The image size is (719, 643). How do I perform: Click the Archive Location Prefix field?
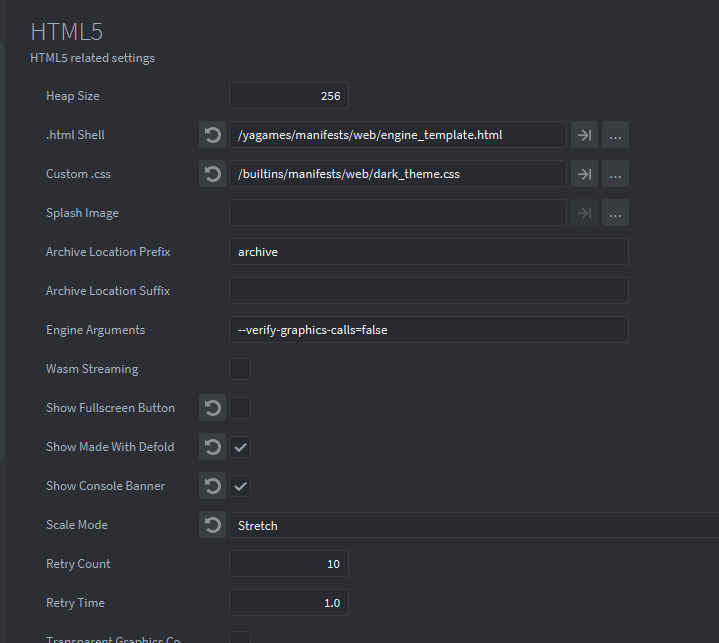pyautogui.click(x=428, y=252)
